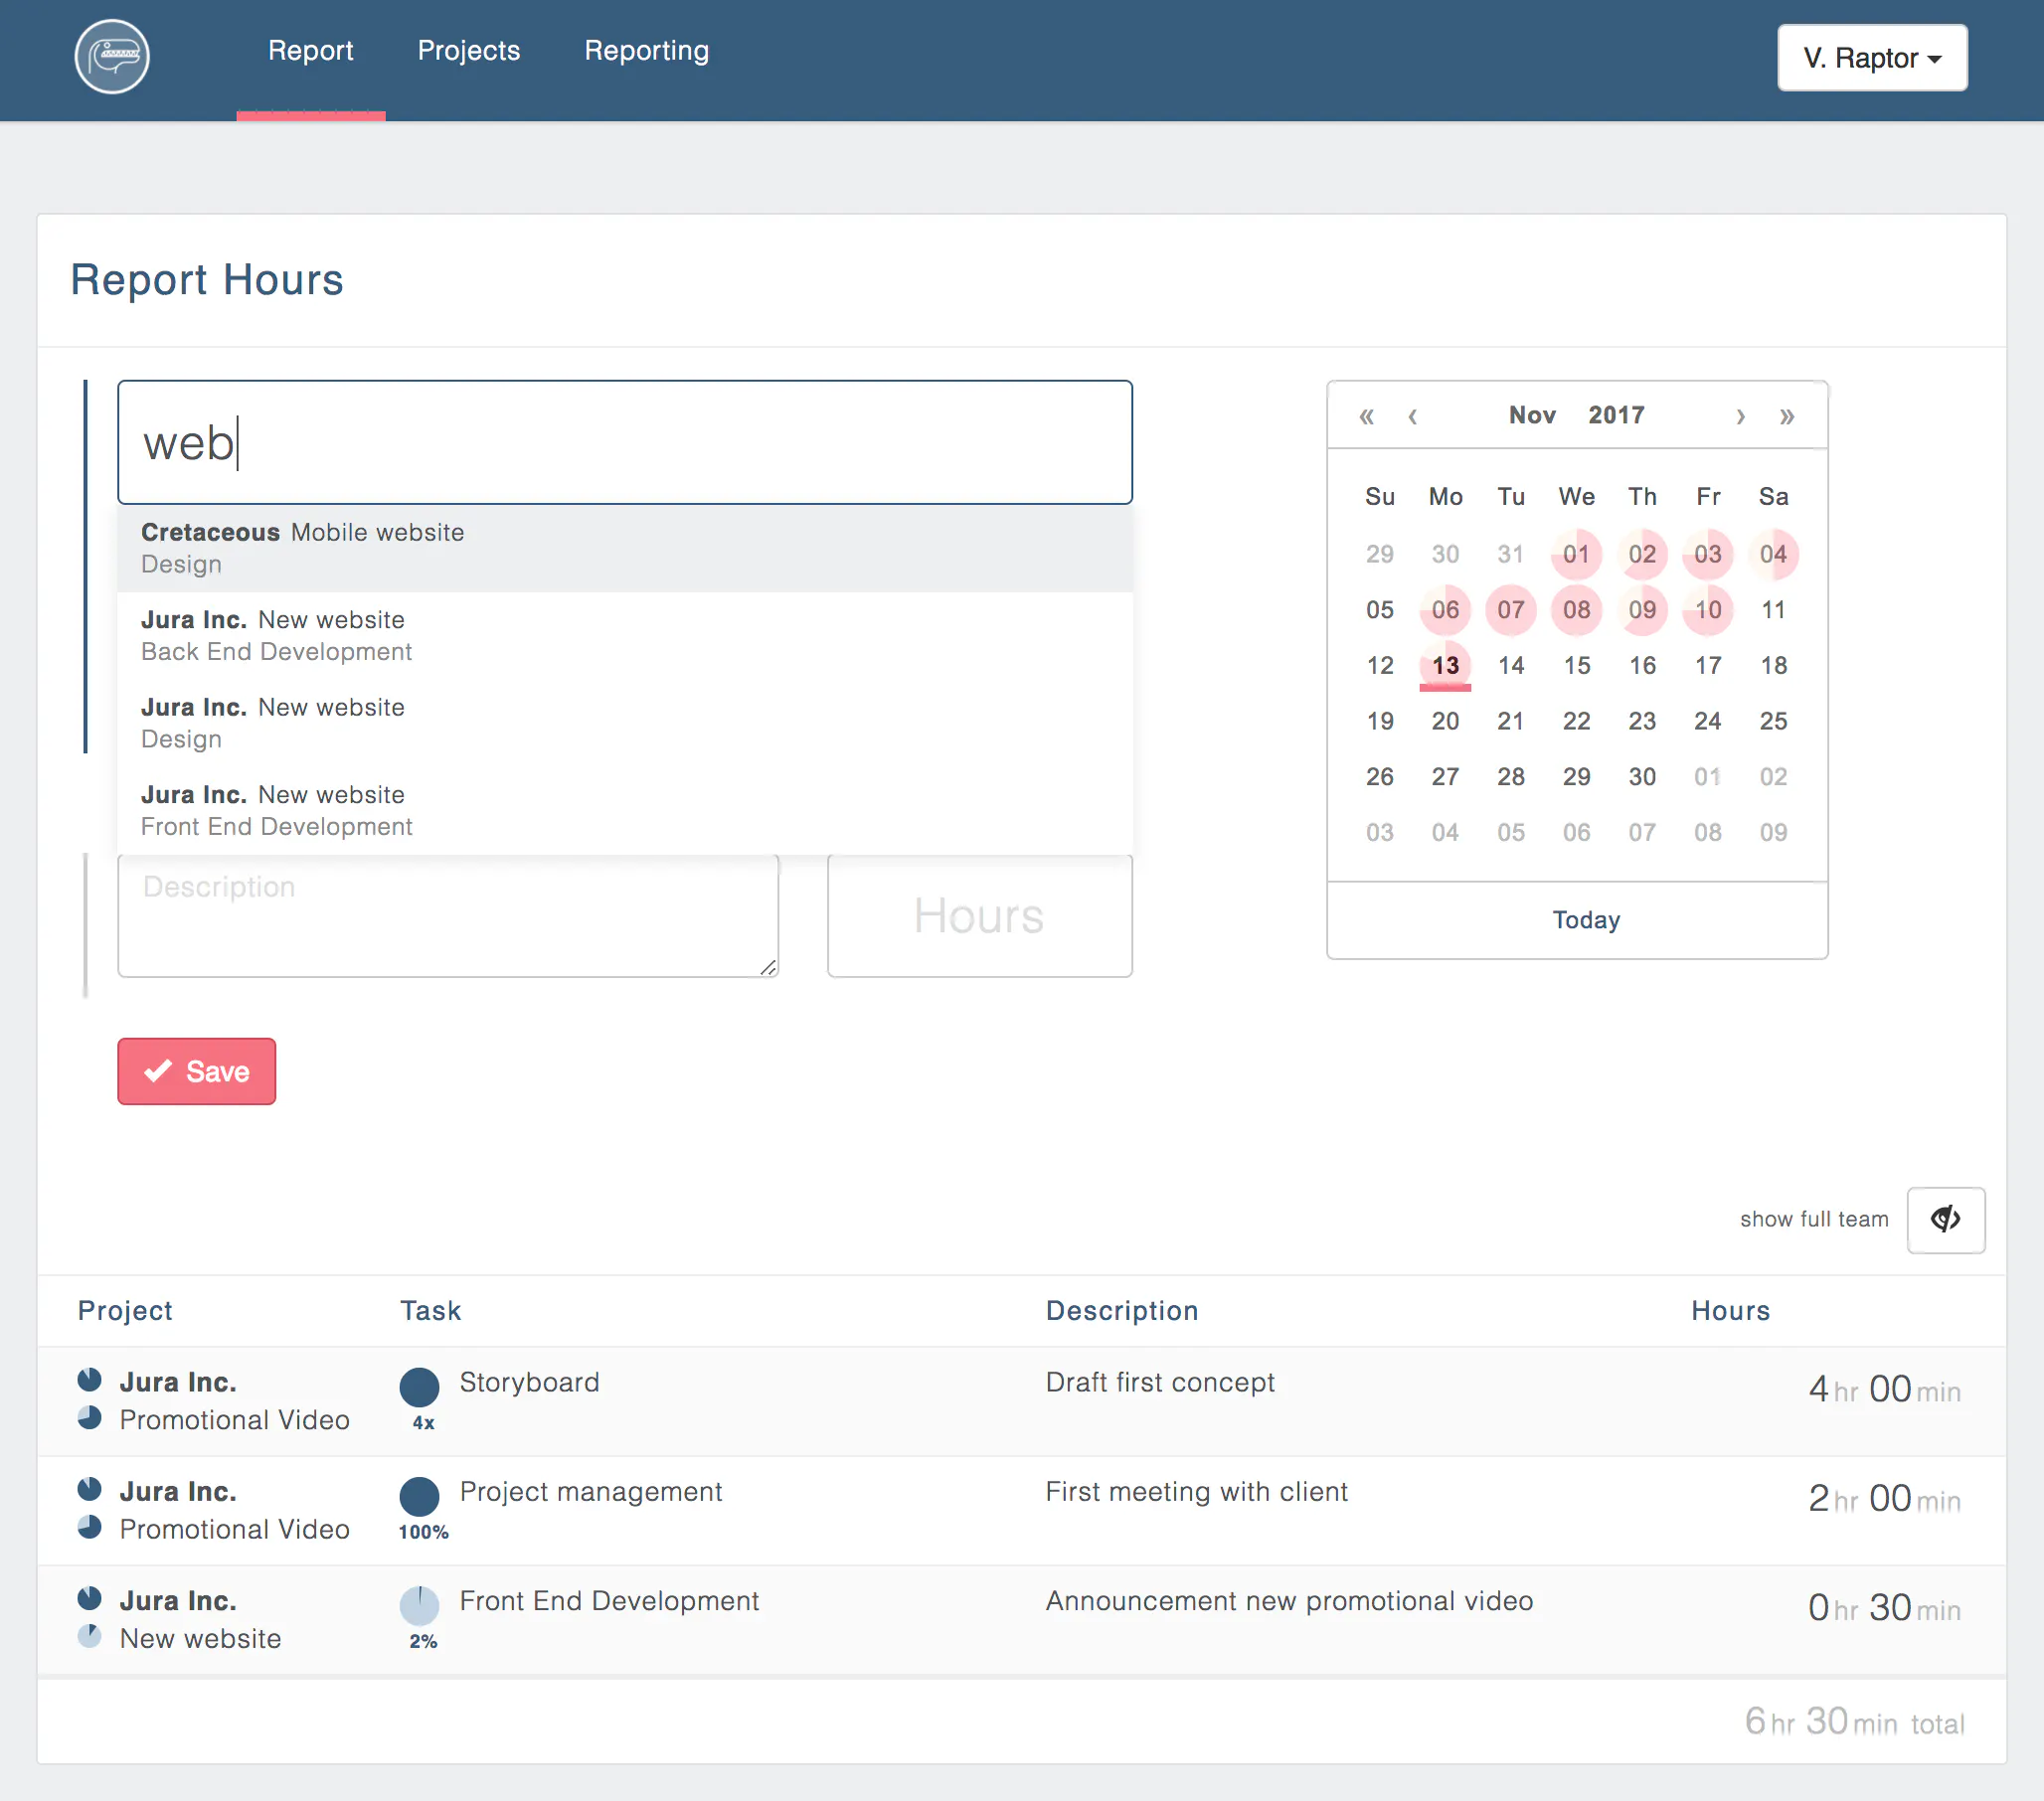
Task: Click the Today button in calendar
Action: pyautogui.click(x=1586, y=920)
